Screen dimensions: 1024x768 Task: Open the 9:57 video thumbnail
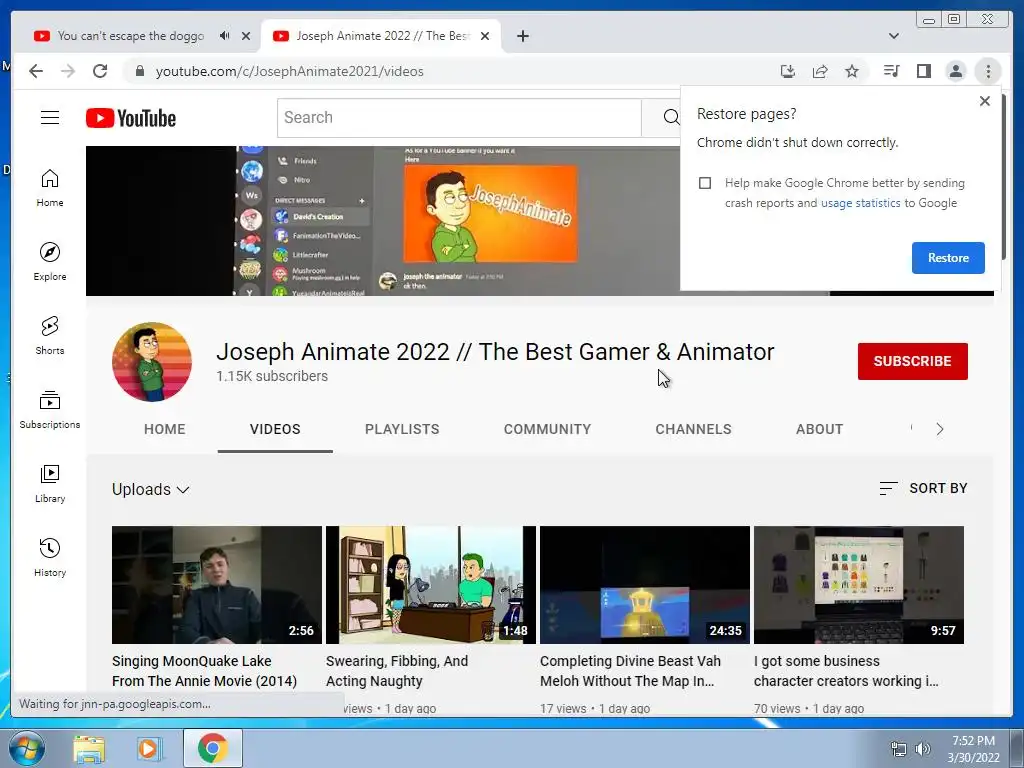coord(859,585)
